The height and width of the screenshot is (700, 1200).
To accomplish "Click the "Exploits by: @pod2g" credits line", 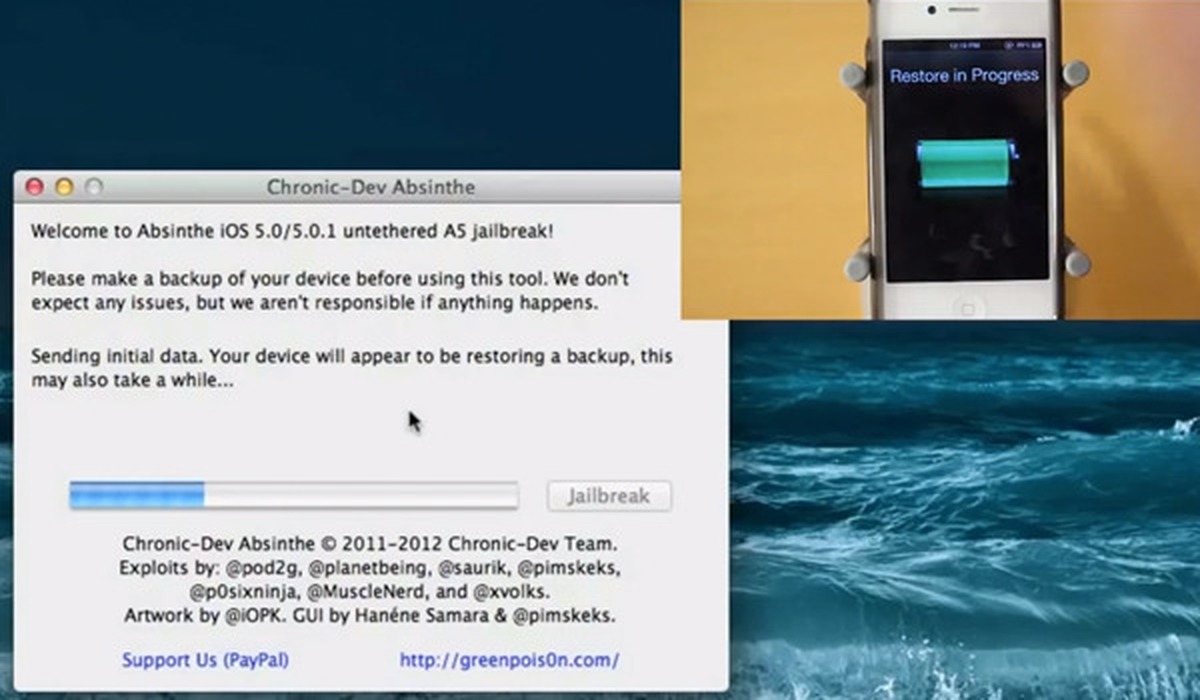I will coord(370,568).
